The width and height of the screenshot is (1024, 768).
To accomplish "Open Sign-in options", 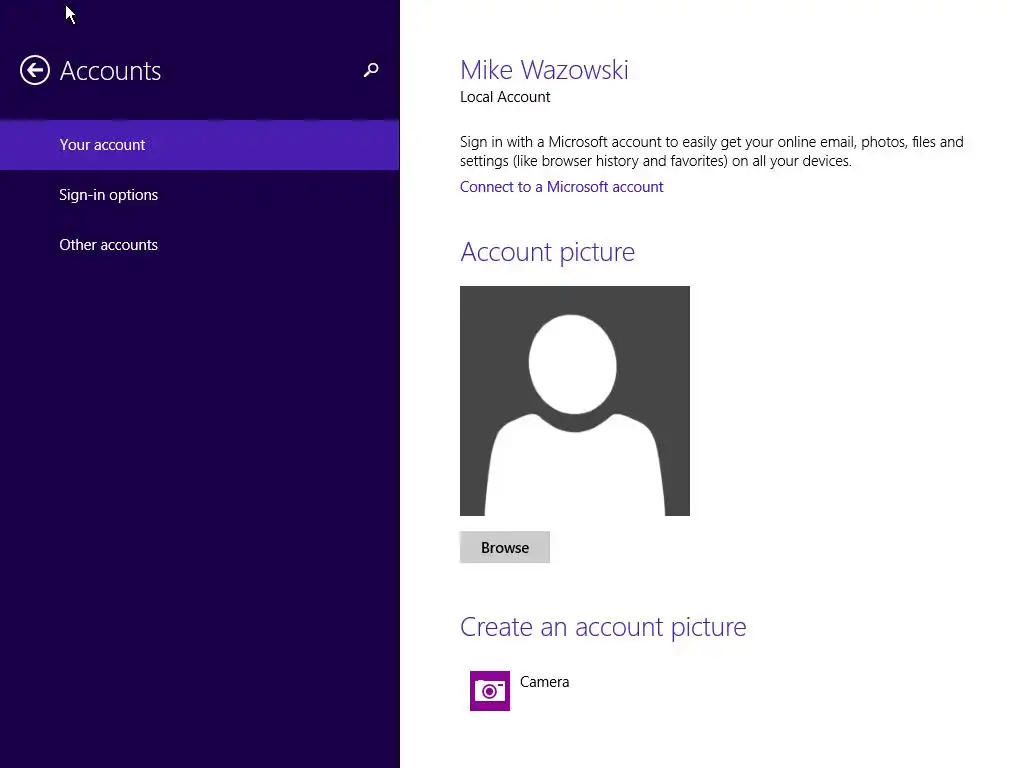I will click(200, 195).
